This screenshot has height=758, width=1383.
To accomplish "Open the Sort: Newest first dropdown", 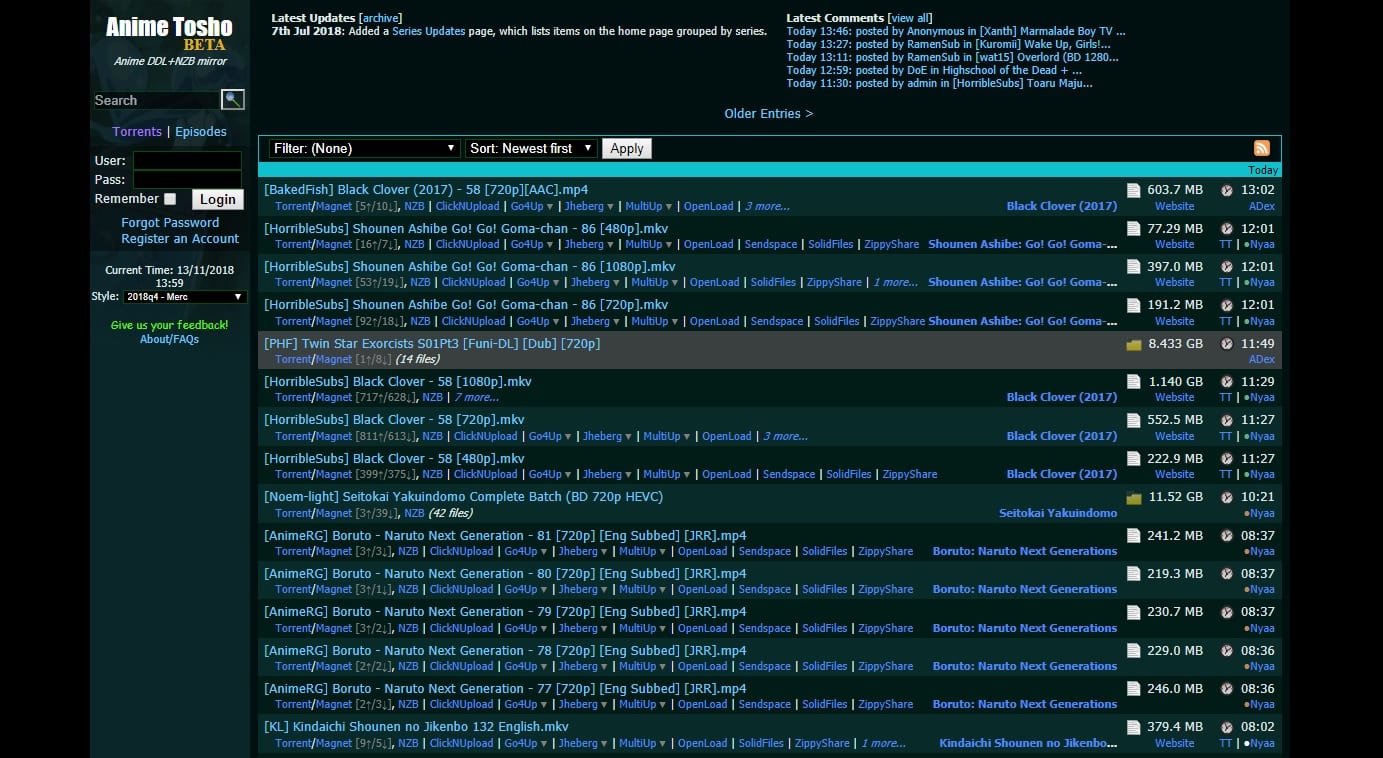I will (x=531, y=148).
